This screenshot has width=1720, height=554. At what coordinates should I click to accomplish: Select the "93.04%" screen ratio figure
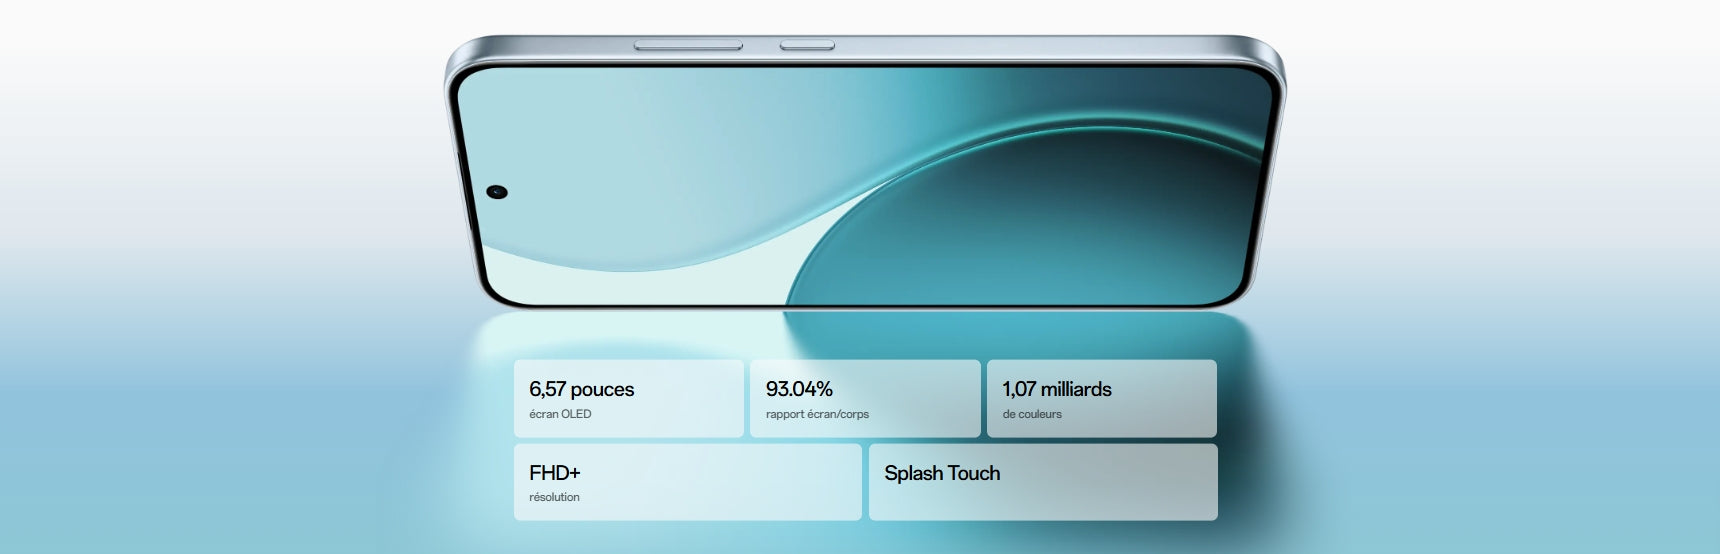pyautogui.click(x=799, y=389)
